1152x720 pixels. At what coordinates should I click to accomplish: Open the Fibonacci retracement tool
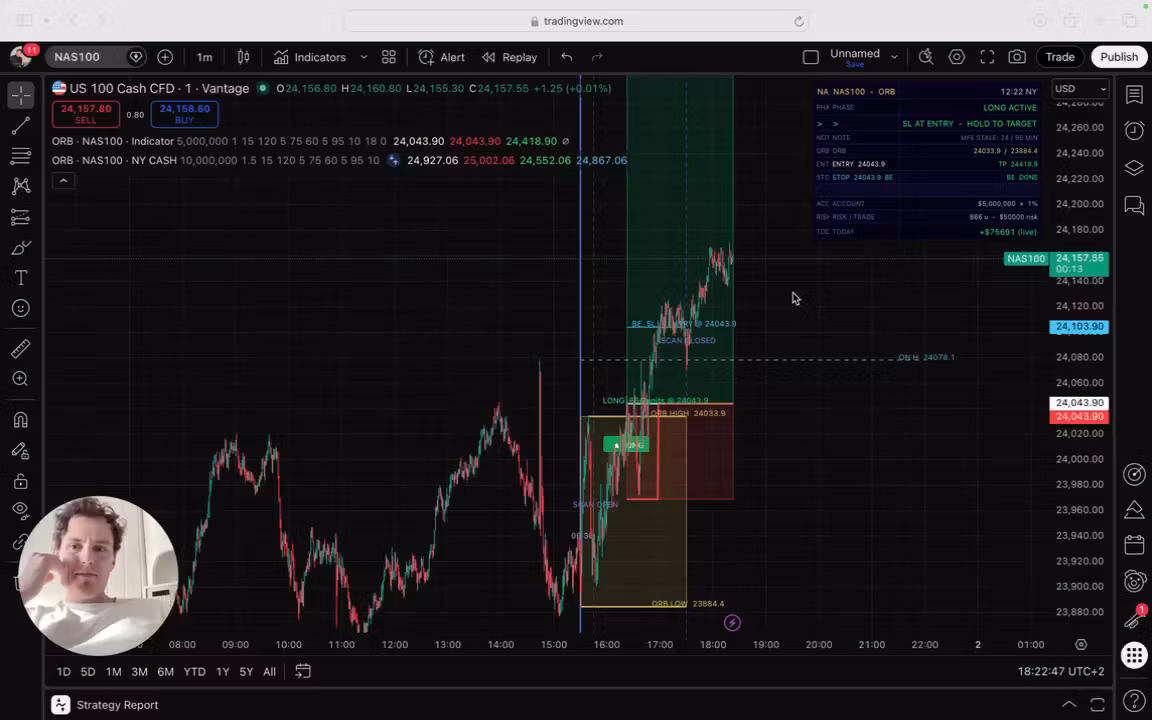[20, 156]
